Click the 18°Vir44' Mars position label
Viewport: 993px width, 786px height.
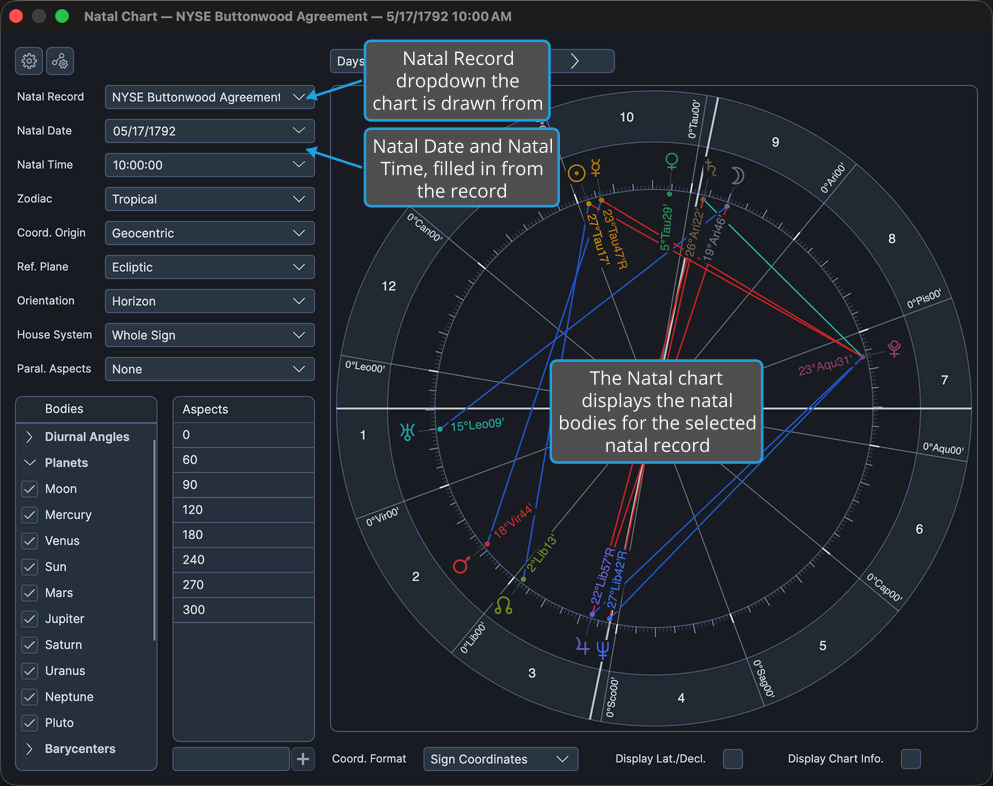coord(514,521)
